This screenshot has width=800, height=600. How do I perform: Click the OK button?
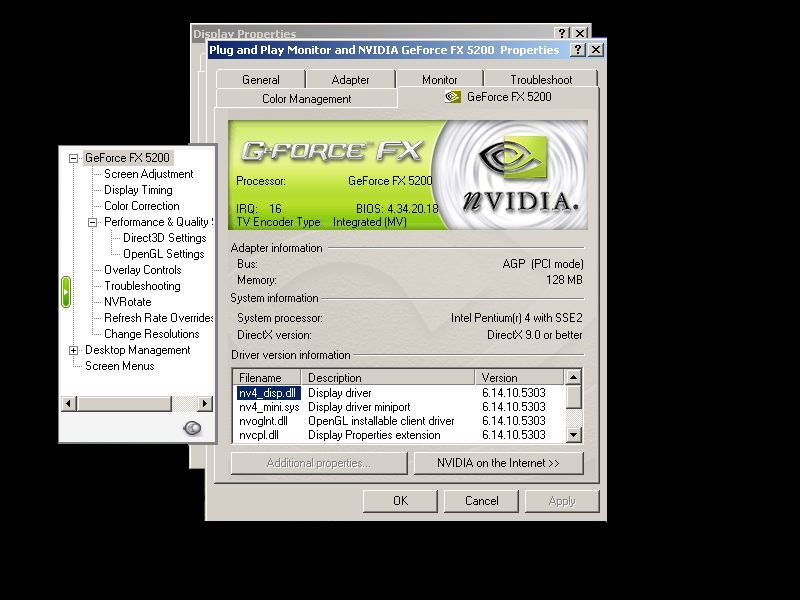point(400,501)
